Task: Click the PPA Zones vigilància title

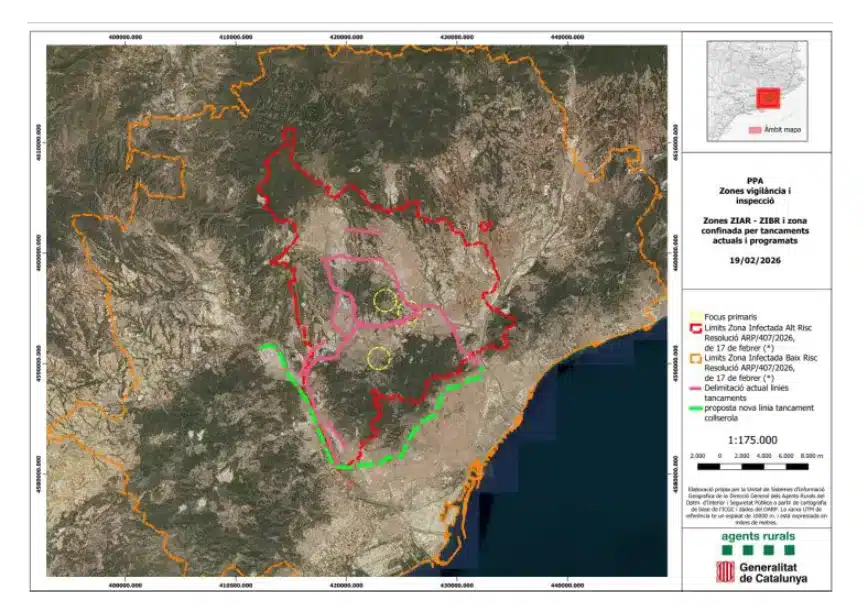Action: pyautogui.click(x=756, y=188)
